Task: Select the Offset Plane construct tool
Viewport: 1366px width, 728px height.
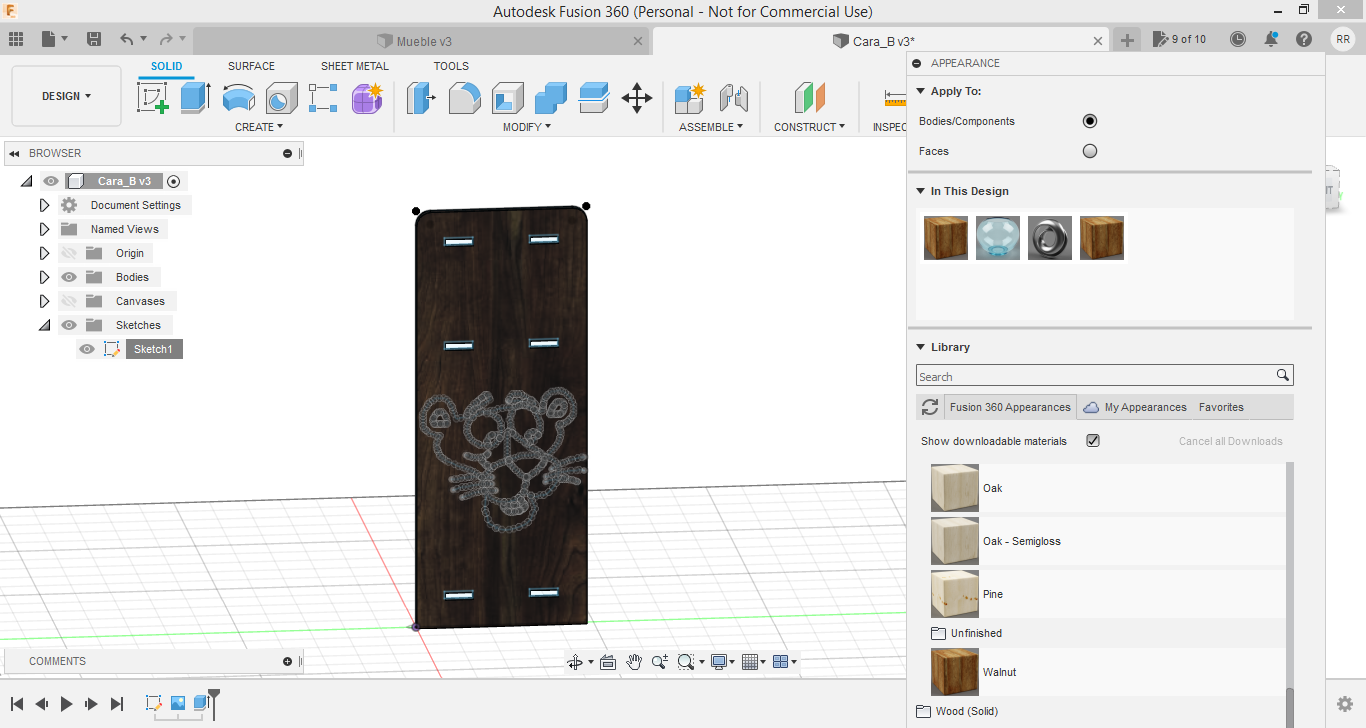Action: point(809,98)
